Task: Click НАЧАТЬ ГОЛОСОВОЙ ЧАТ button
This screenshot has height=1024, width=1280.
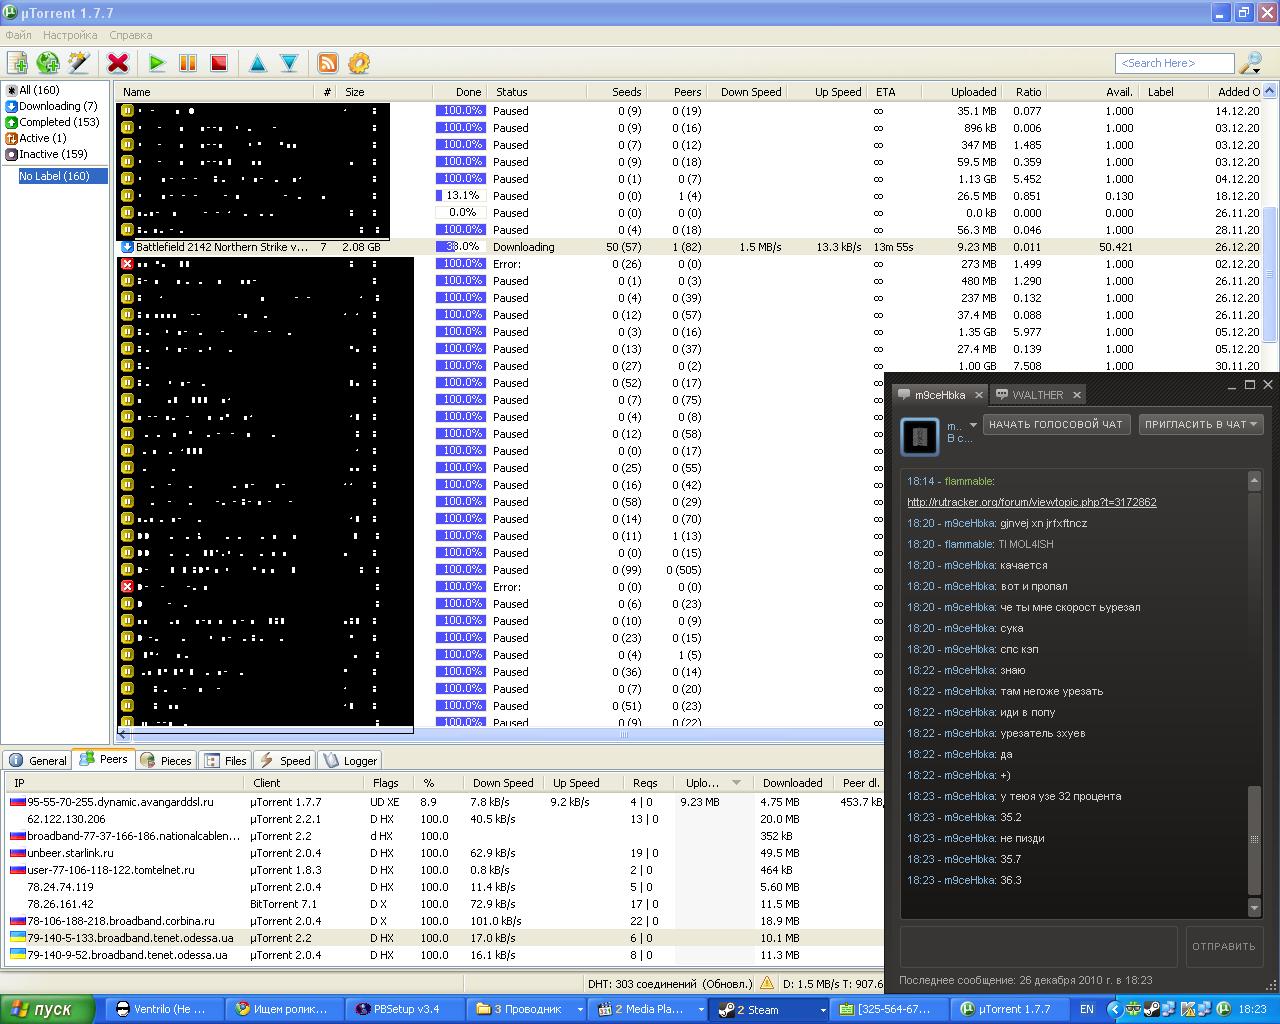Action: (x=1055, y=424)
